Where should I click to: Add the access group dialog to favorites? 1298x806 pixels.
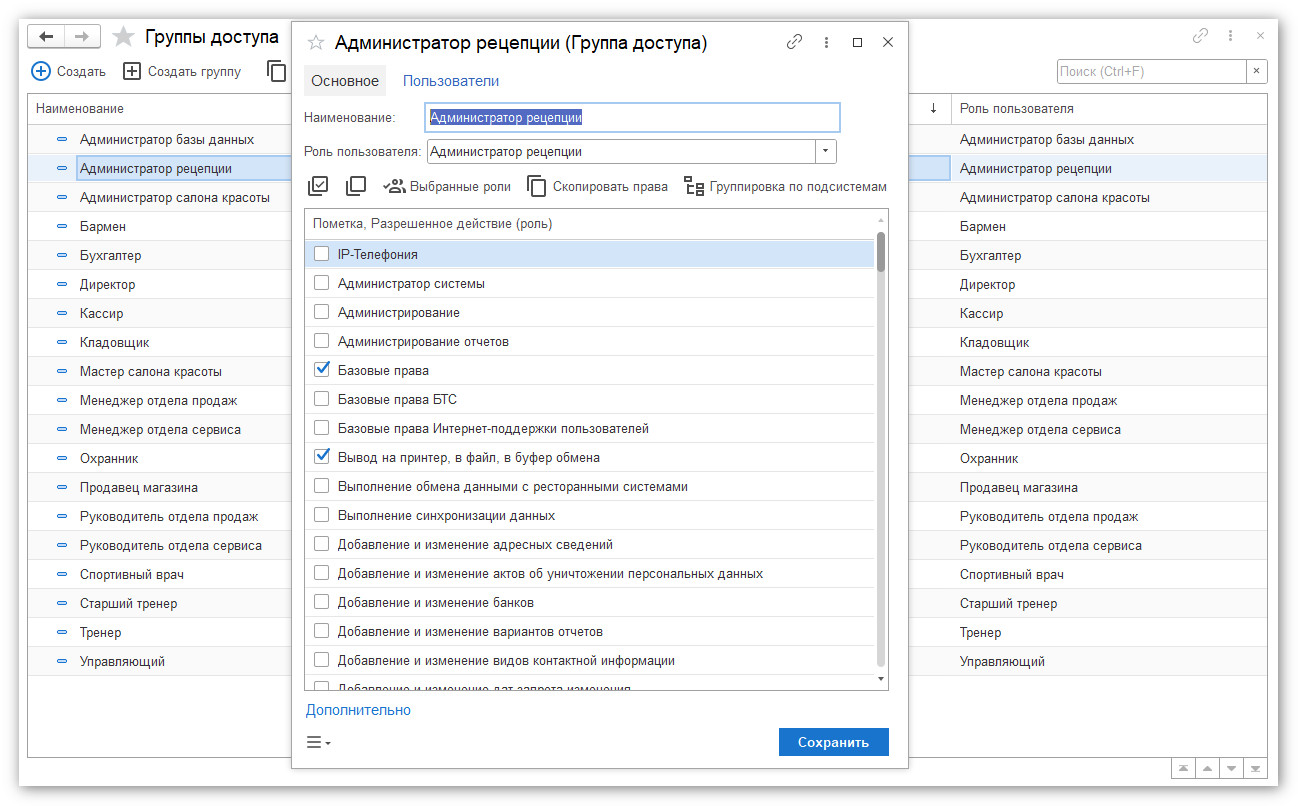tap(316, 42)
